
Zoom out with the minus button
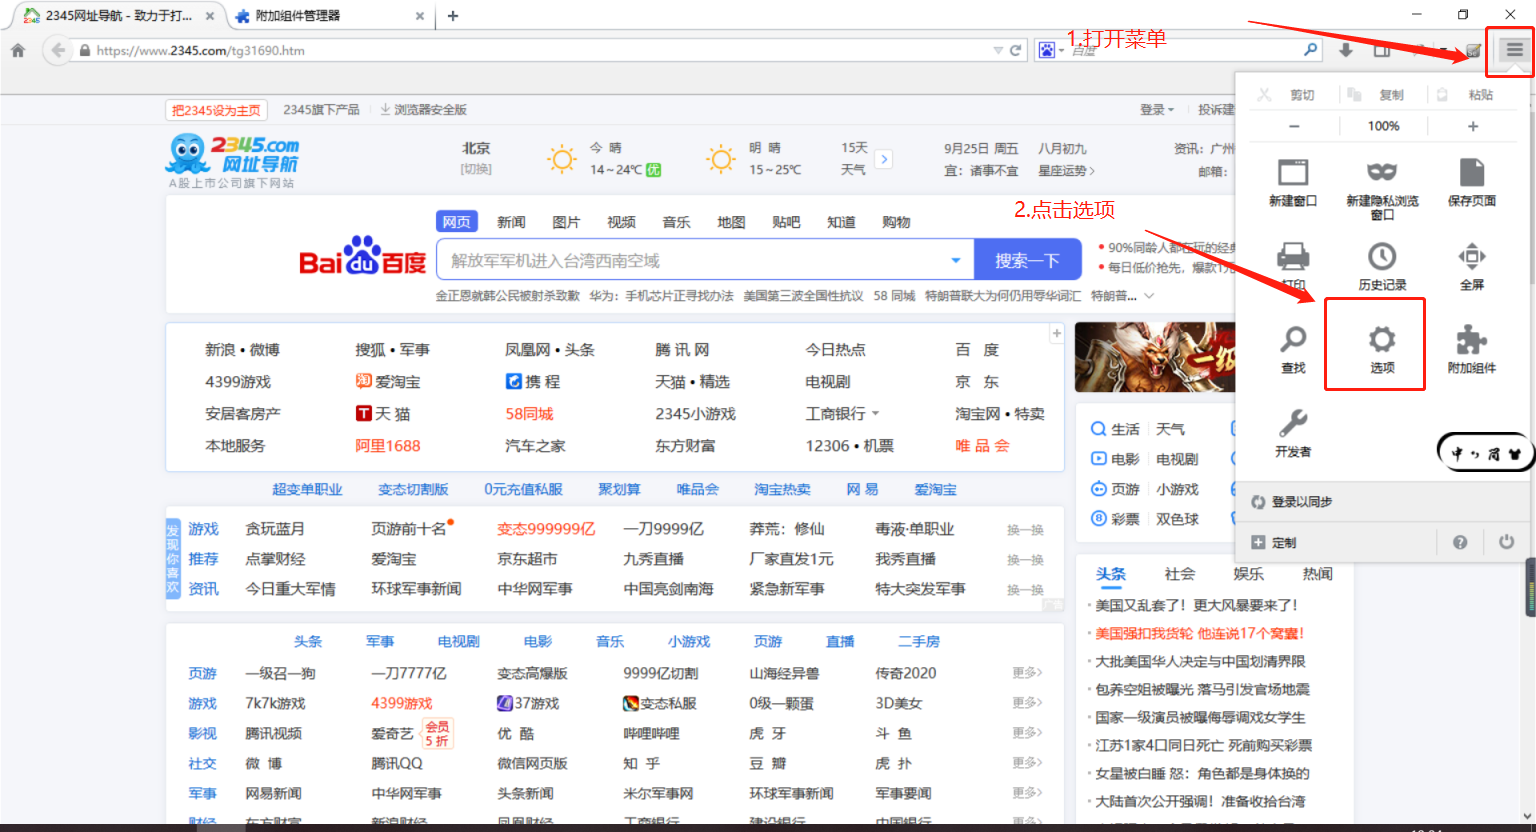(x=1294, y=126)
